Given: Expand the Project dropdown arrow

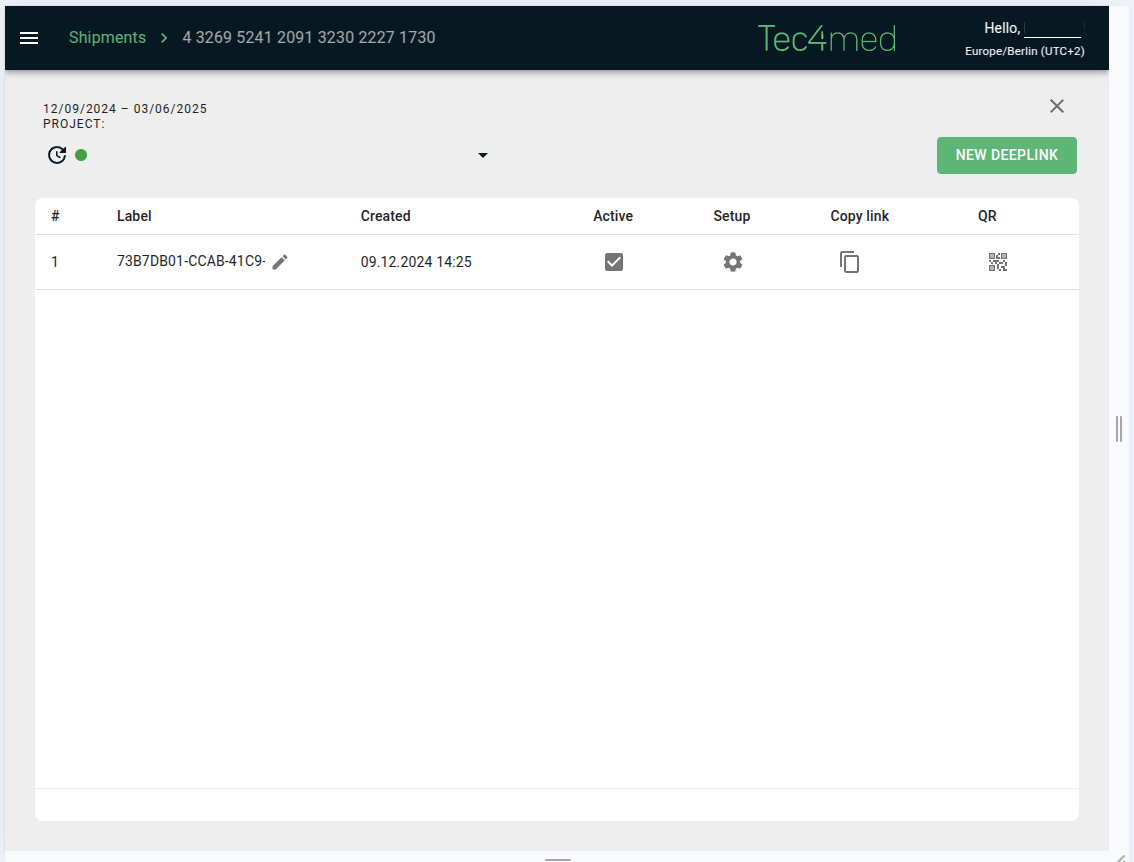Looking at the screenshot, I should 483,155.
